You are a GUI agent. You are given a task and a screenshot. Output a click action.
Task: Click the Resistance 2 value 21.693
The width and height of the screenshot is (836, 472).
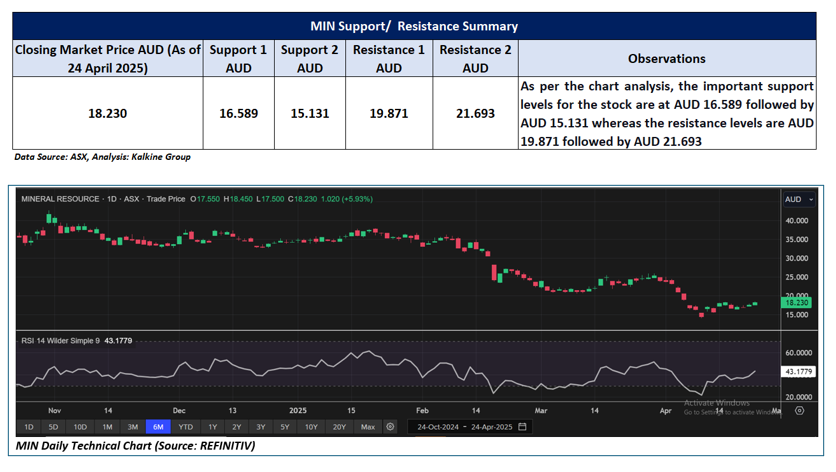(x=475, y=113)
